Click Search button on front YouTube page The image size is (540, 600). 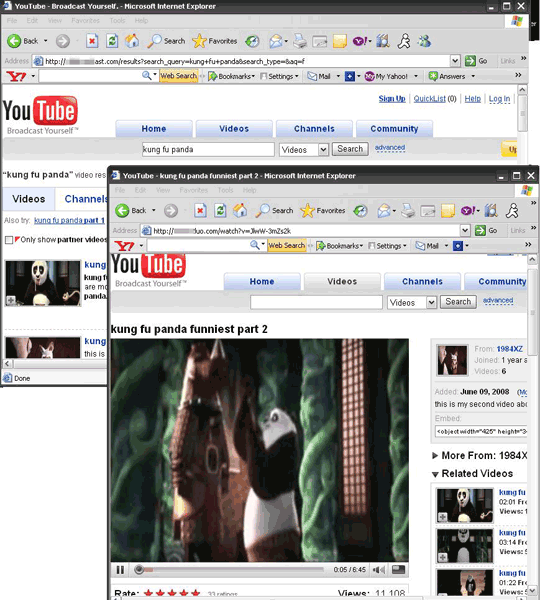[x=458, y=302]
